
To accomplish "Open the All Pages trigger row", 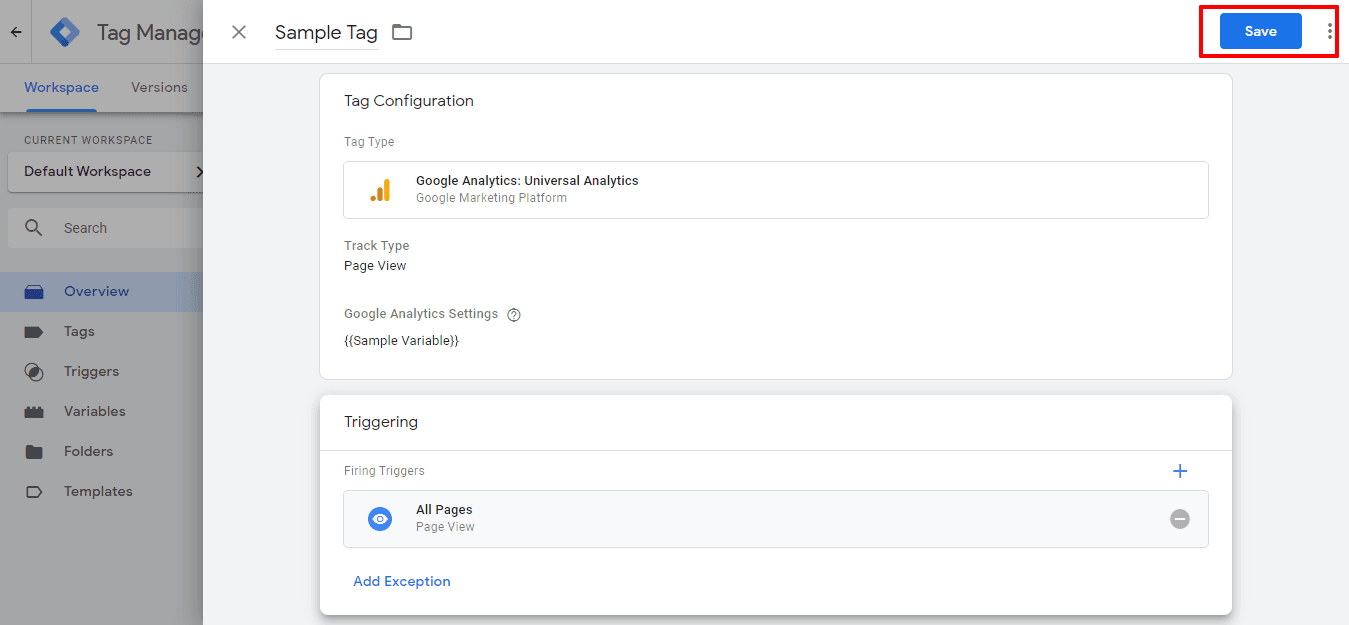I will (775, 519).
